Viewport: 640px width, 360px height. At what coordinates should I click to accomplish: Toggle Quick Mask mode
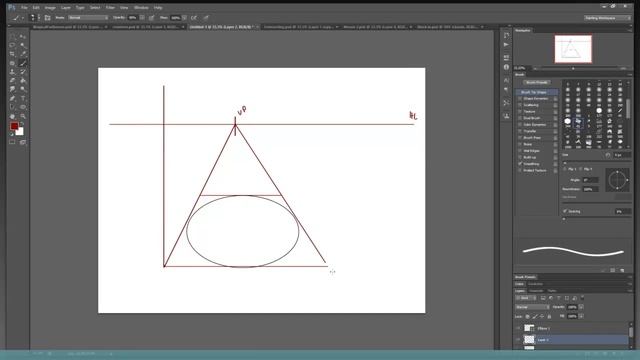pos(12,142)
